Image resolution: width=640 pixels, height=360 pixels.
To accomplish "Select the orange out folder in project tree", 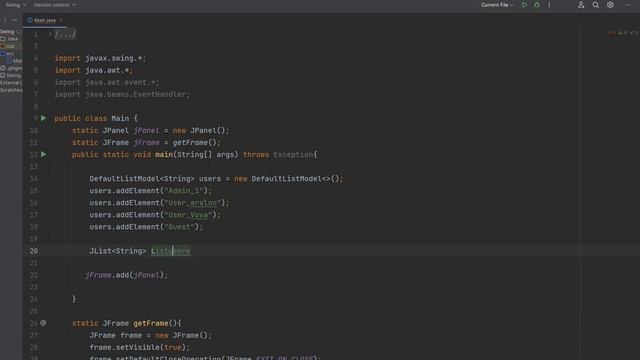I will 8,47.
